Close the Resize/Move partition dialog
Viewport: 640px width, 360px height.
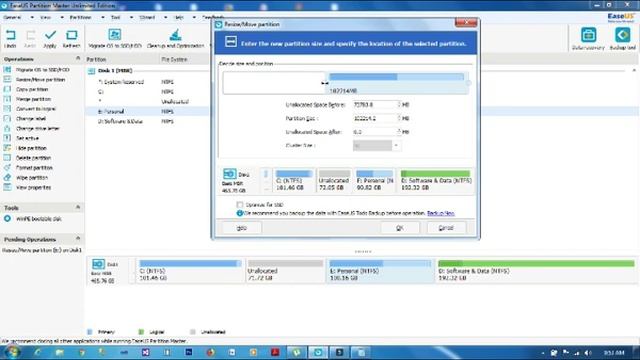[466, 22]
